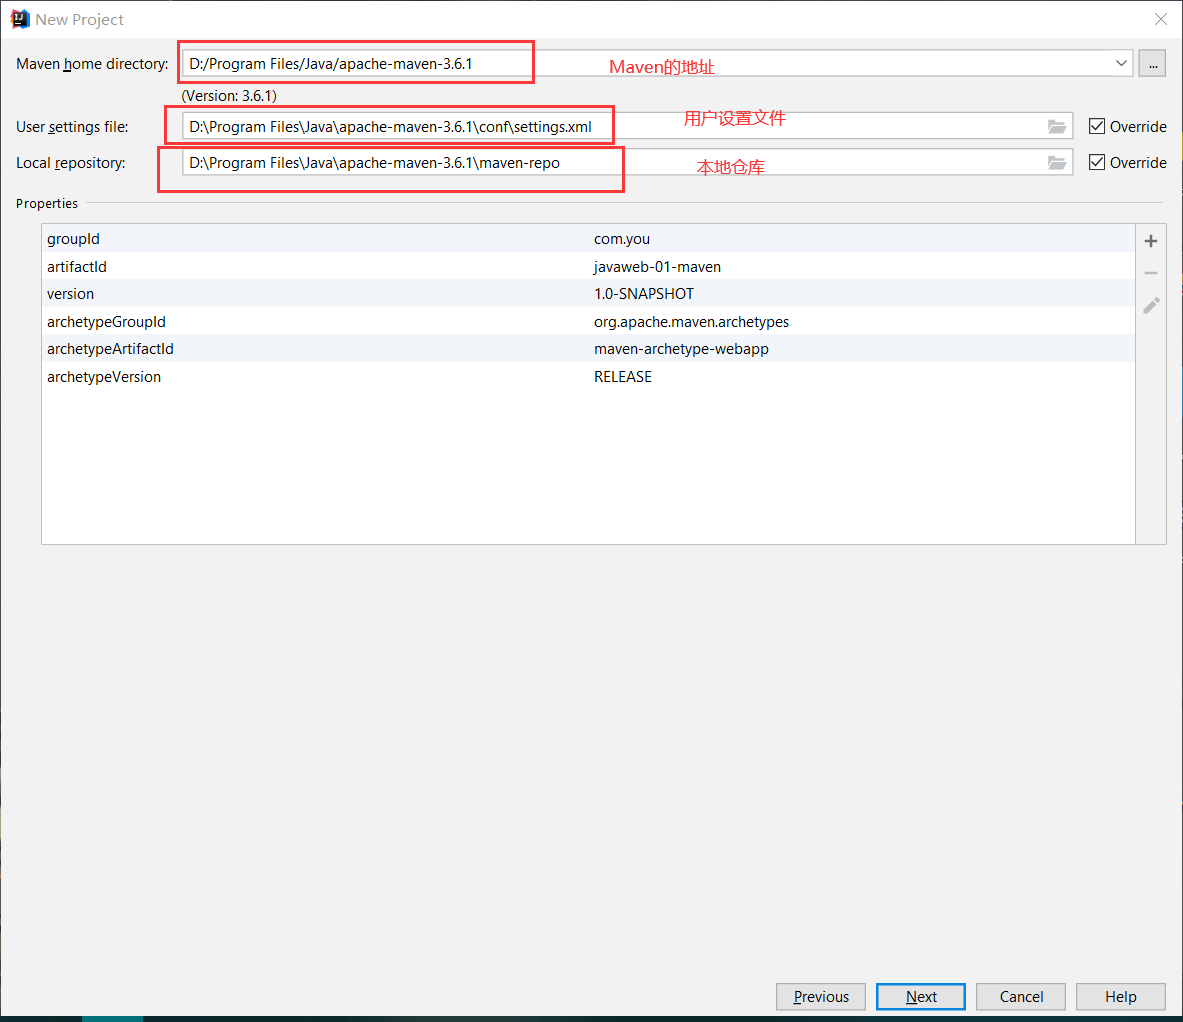This screenshot has height=1022, width=1183.
Task: Click the Local repository path field
Action: (x=627, y=162)
